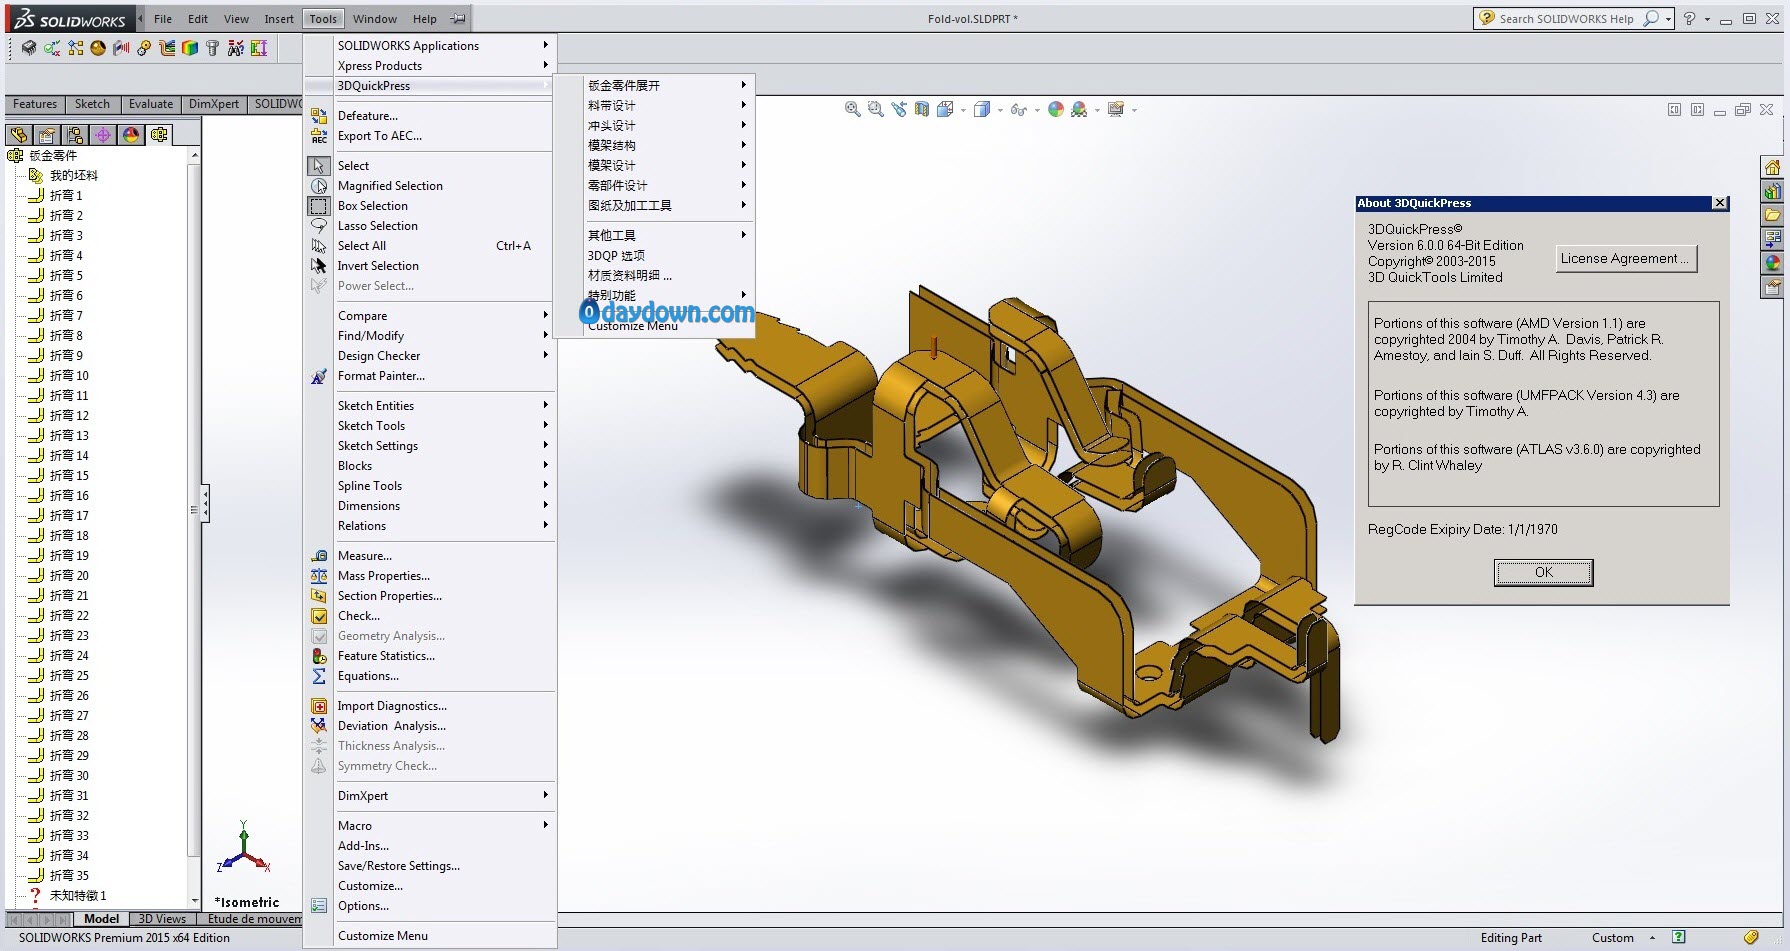This screenshot has width=1790, height=951.
Task: Expand the Help question mark dropdown
Action: coord(1705,19)
